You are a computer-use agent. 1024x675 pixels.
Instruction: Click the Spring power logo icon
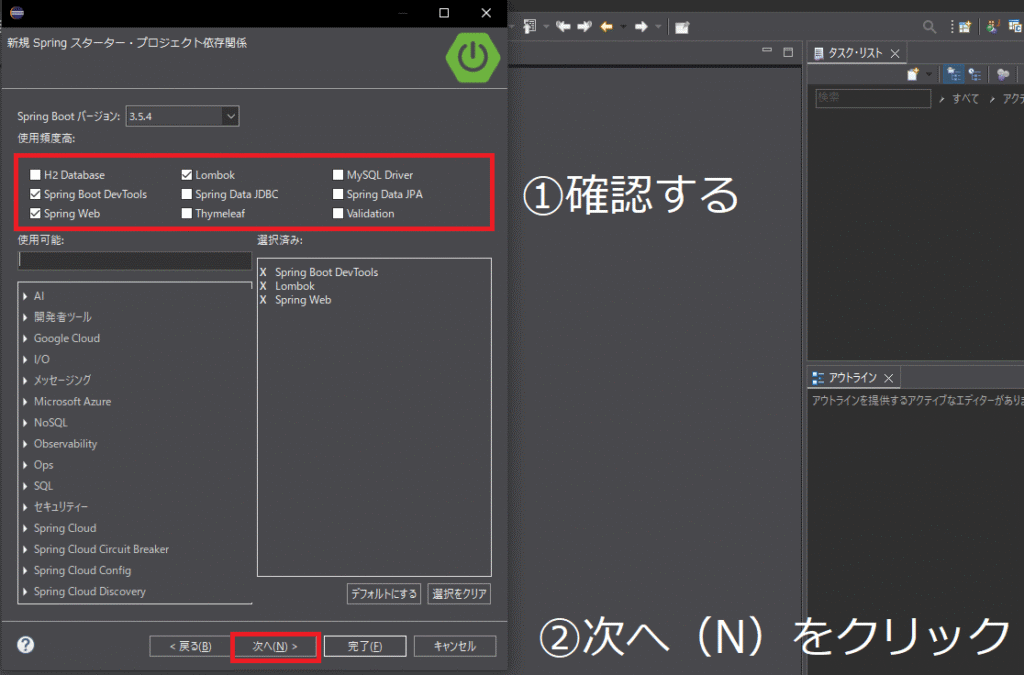point(473,57)
